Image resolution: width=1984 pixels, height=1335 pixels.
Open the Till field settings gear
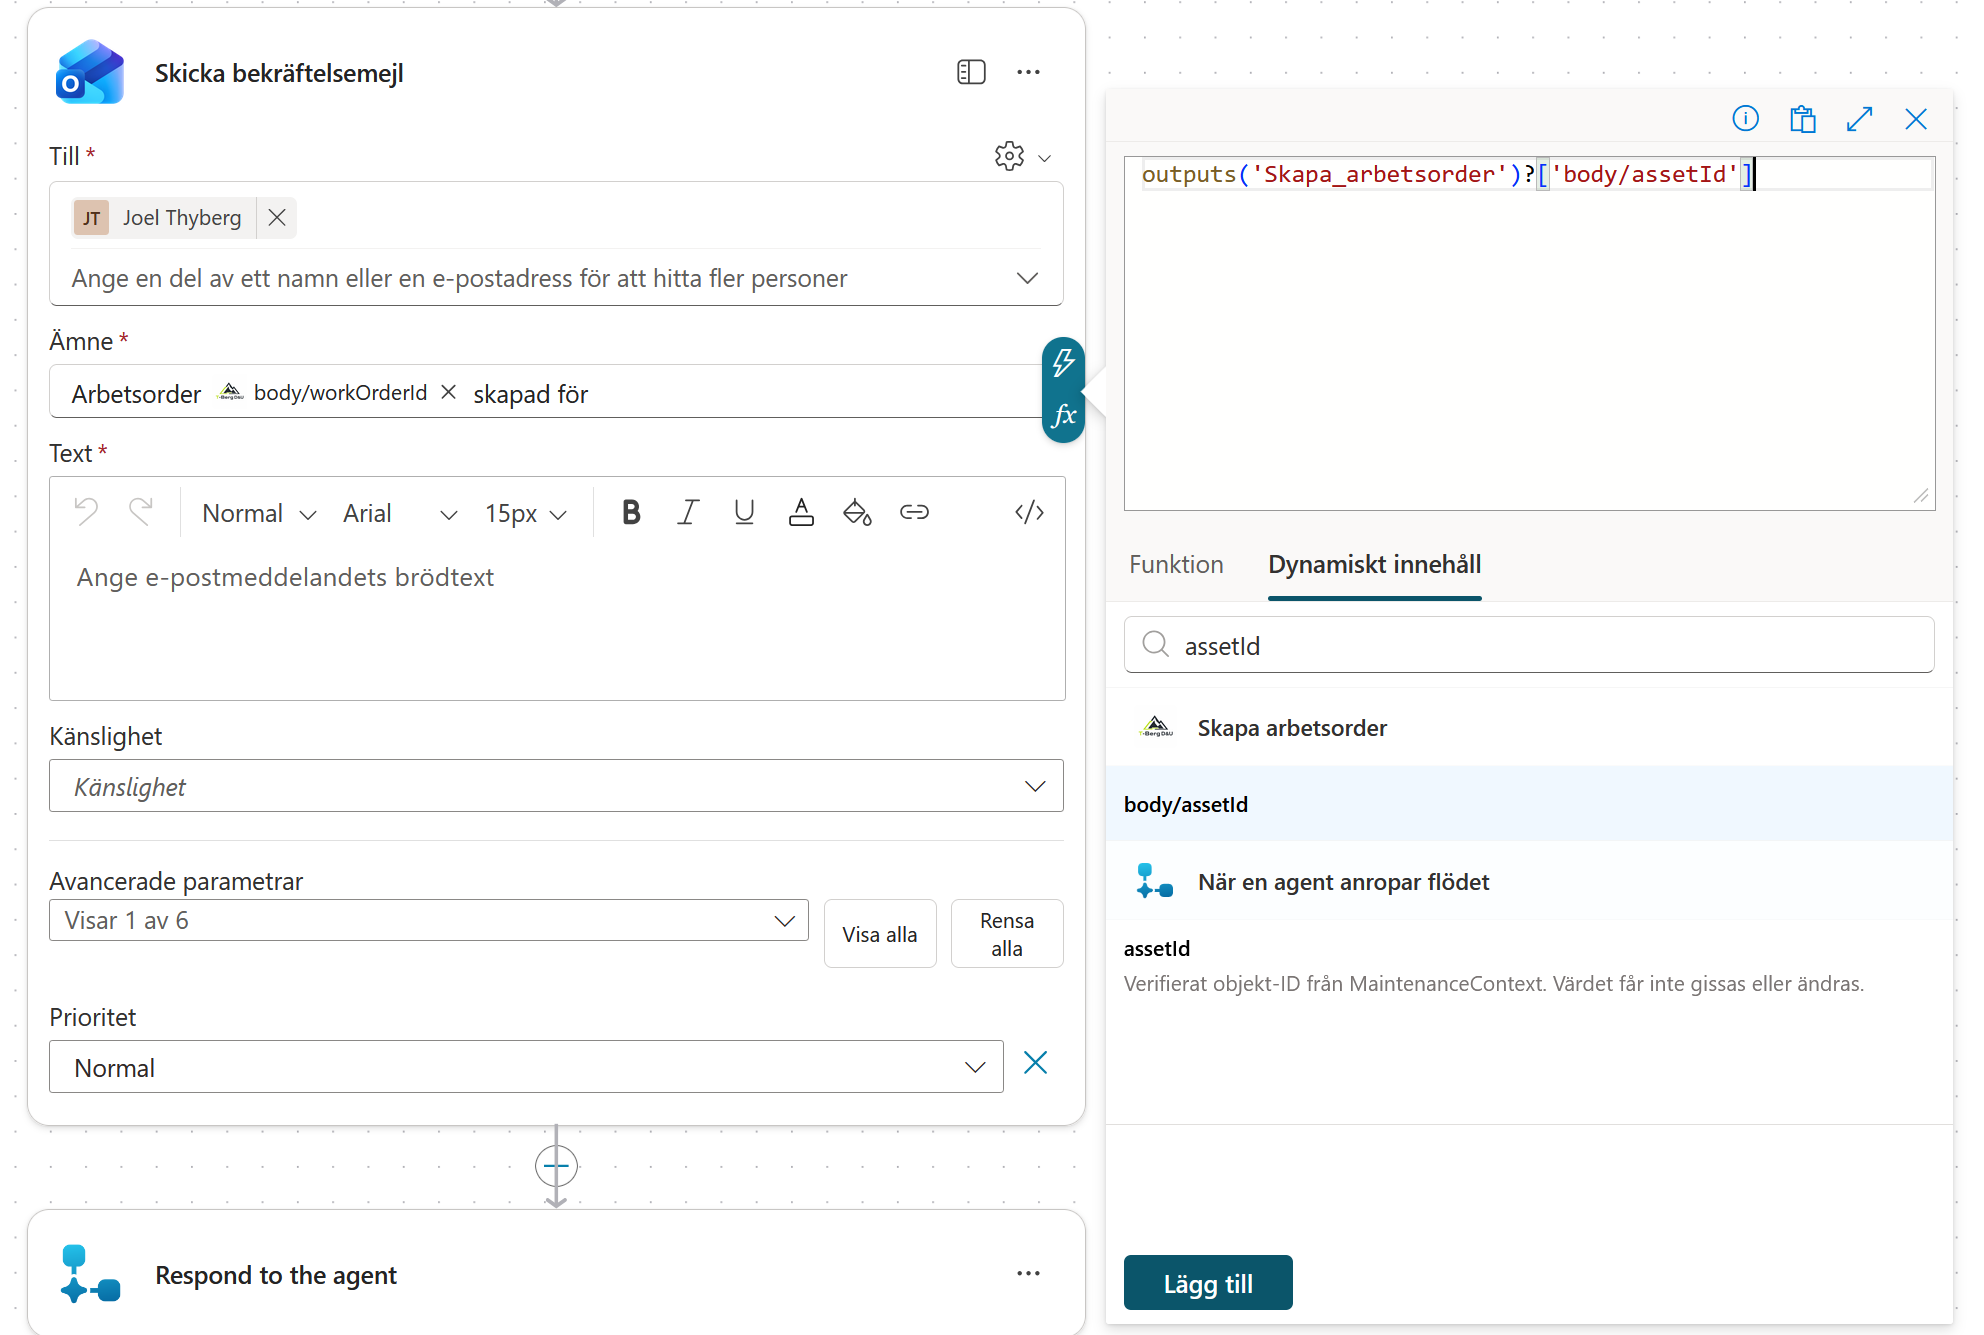[x=1009, y=156]
